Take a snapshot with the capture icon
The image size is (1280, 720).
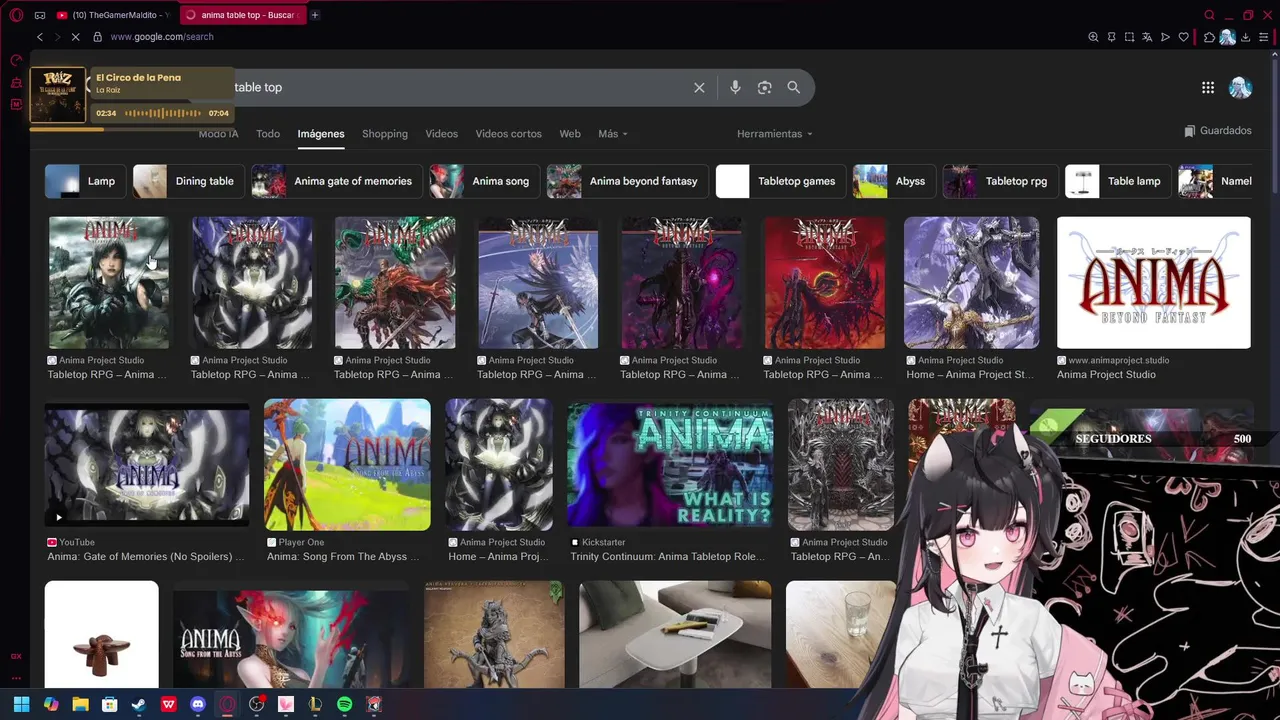1129,37
